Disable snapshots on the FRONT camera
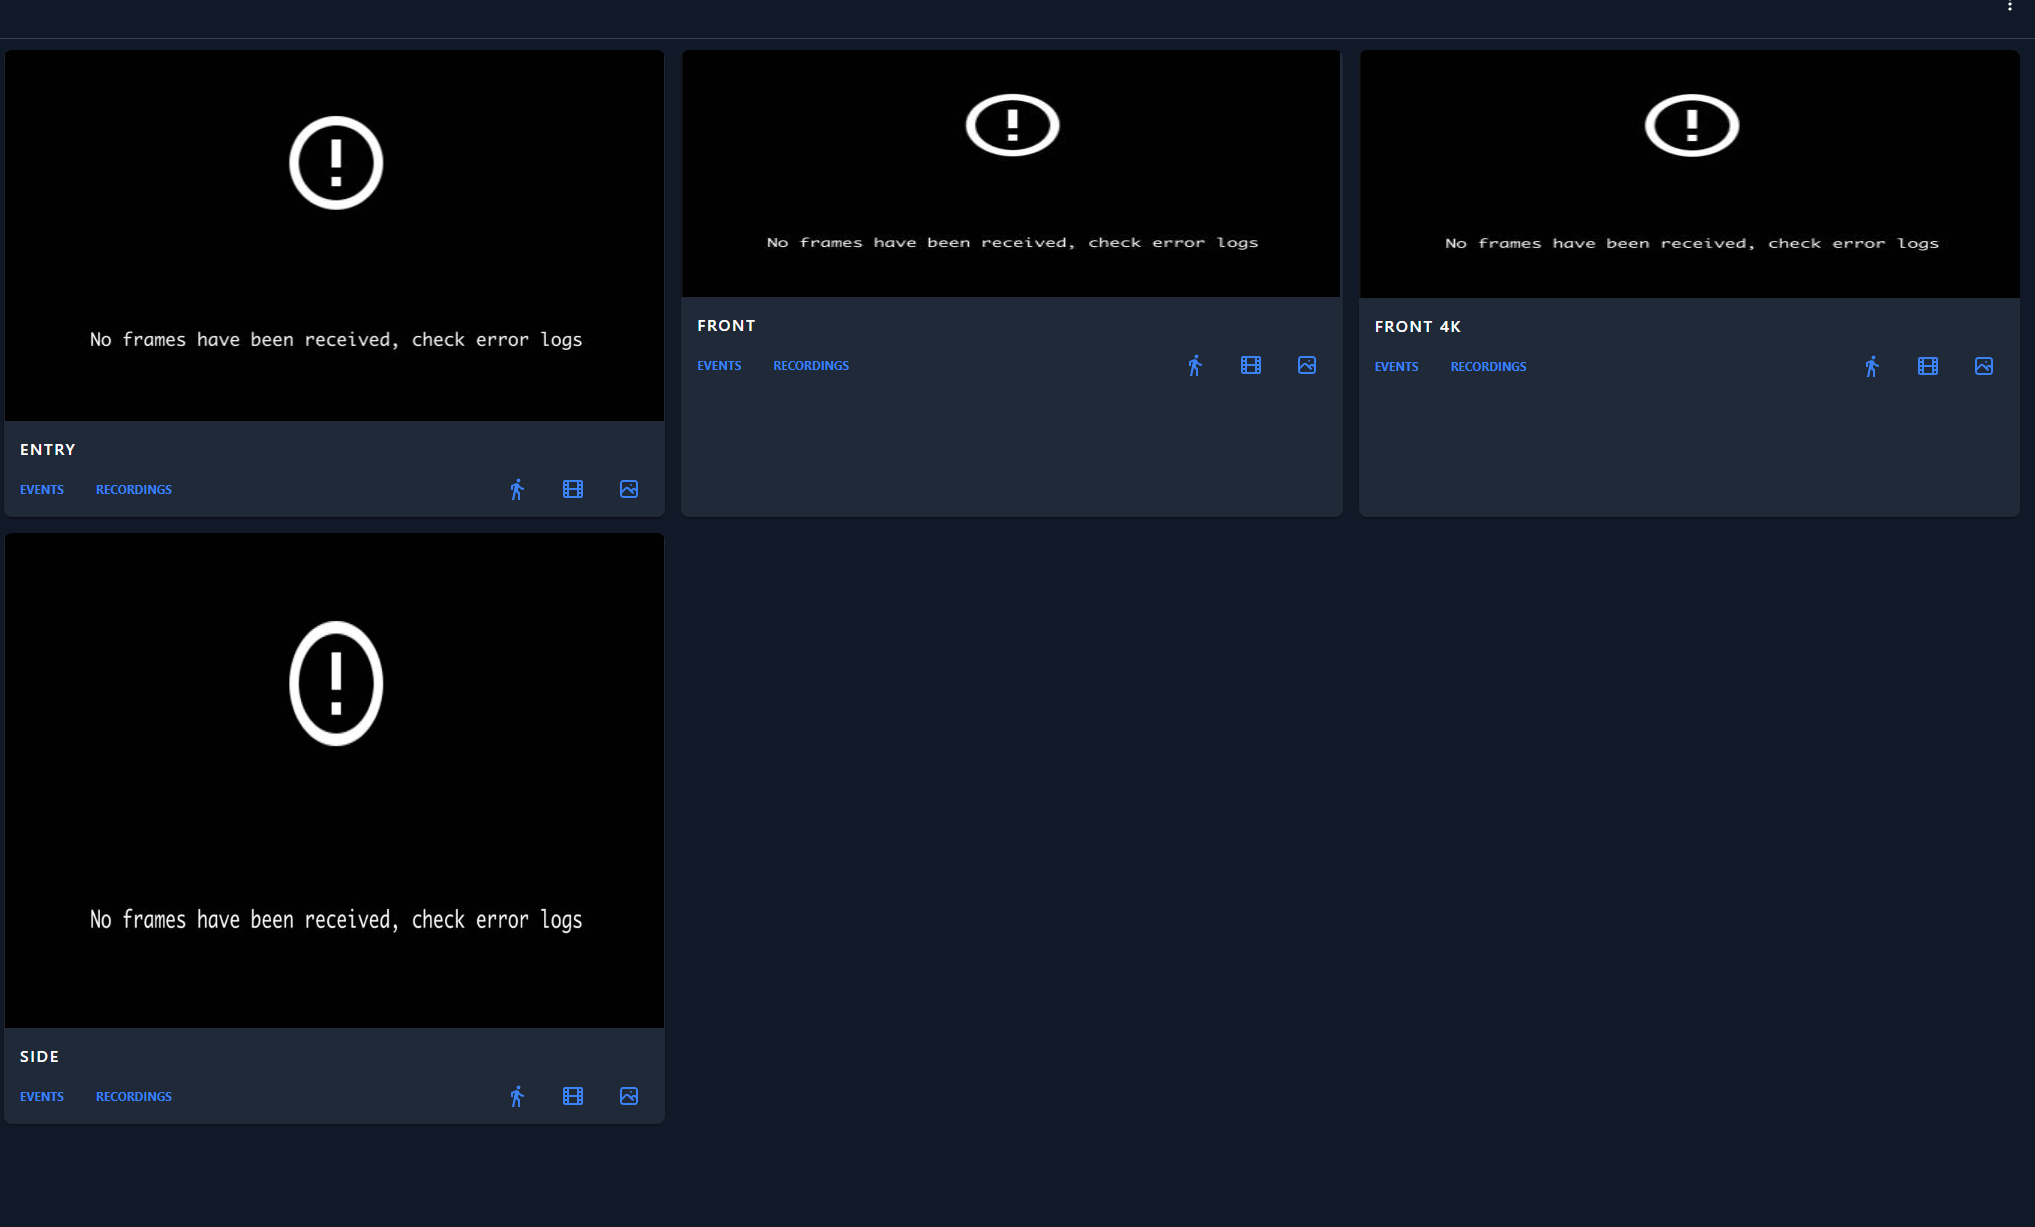2035x1227 pixels. (1306, 365)
